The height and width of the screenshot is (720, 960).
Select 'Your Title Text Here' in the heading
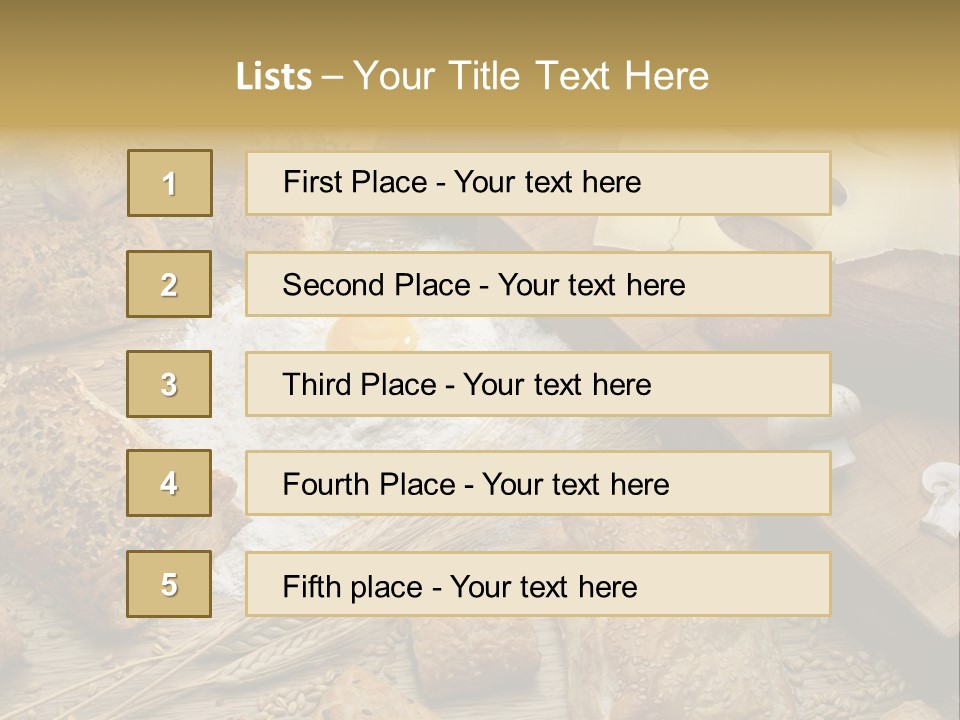(531, 76)
